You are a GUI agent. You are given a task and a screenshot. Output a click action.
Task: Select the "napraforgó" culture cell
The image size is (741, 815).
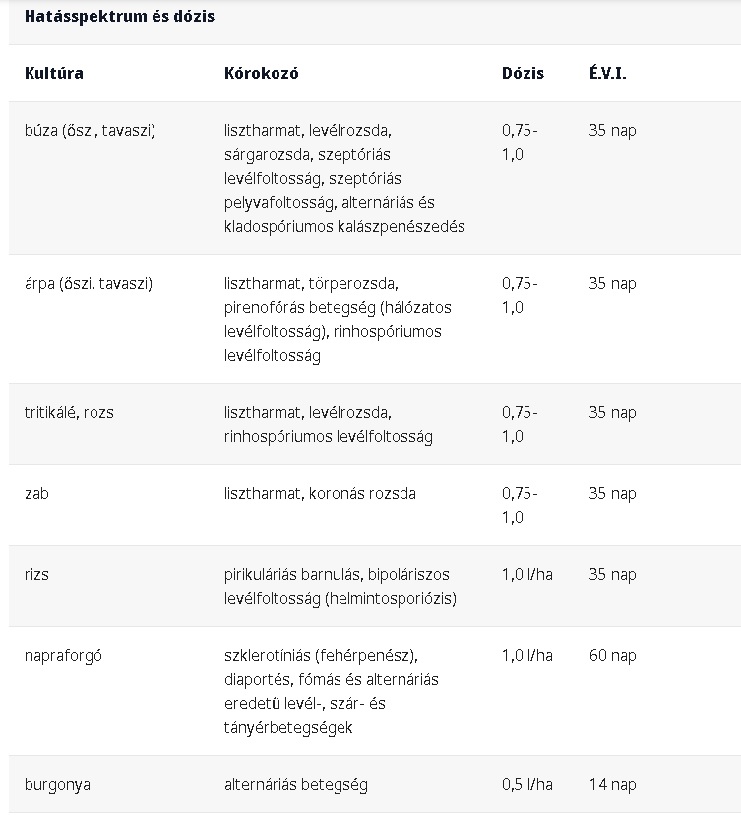63,656
